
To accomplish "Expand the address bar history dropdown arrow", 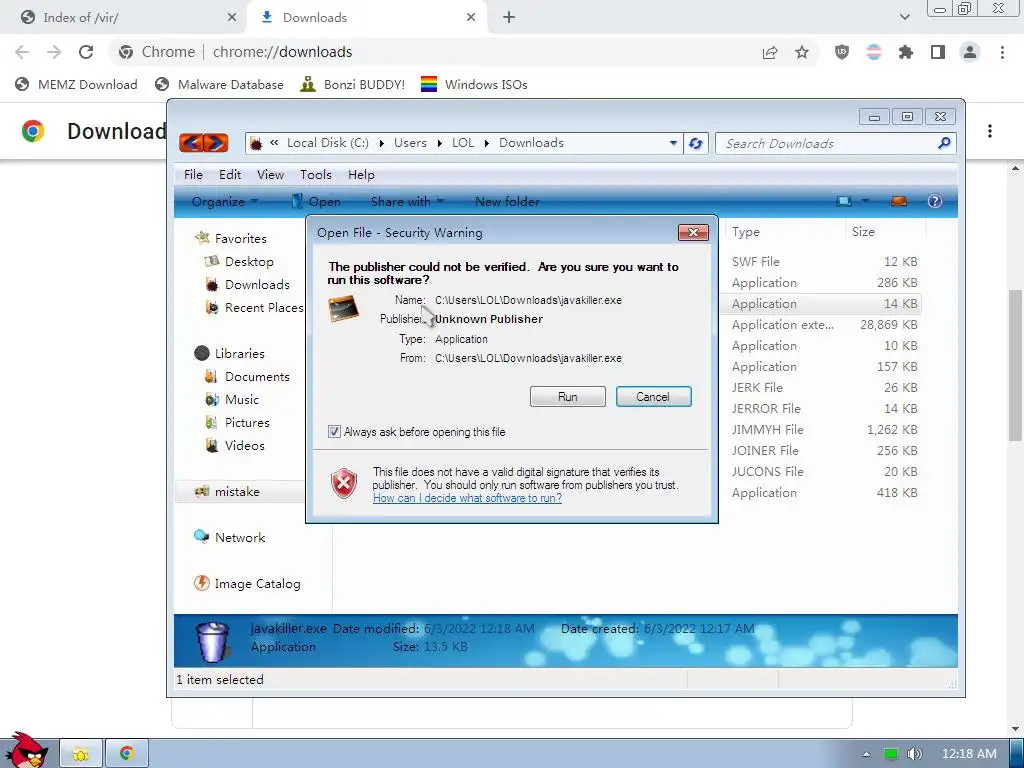I will point(673,143).
